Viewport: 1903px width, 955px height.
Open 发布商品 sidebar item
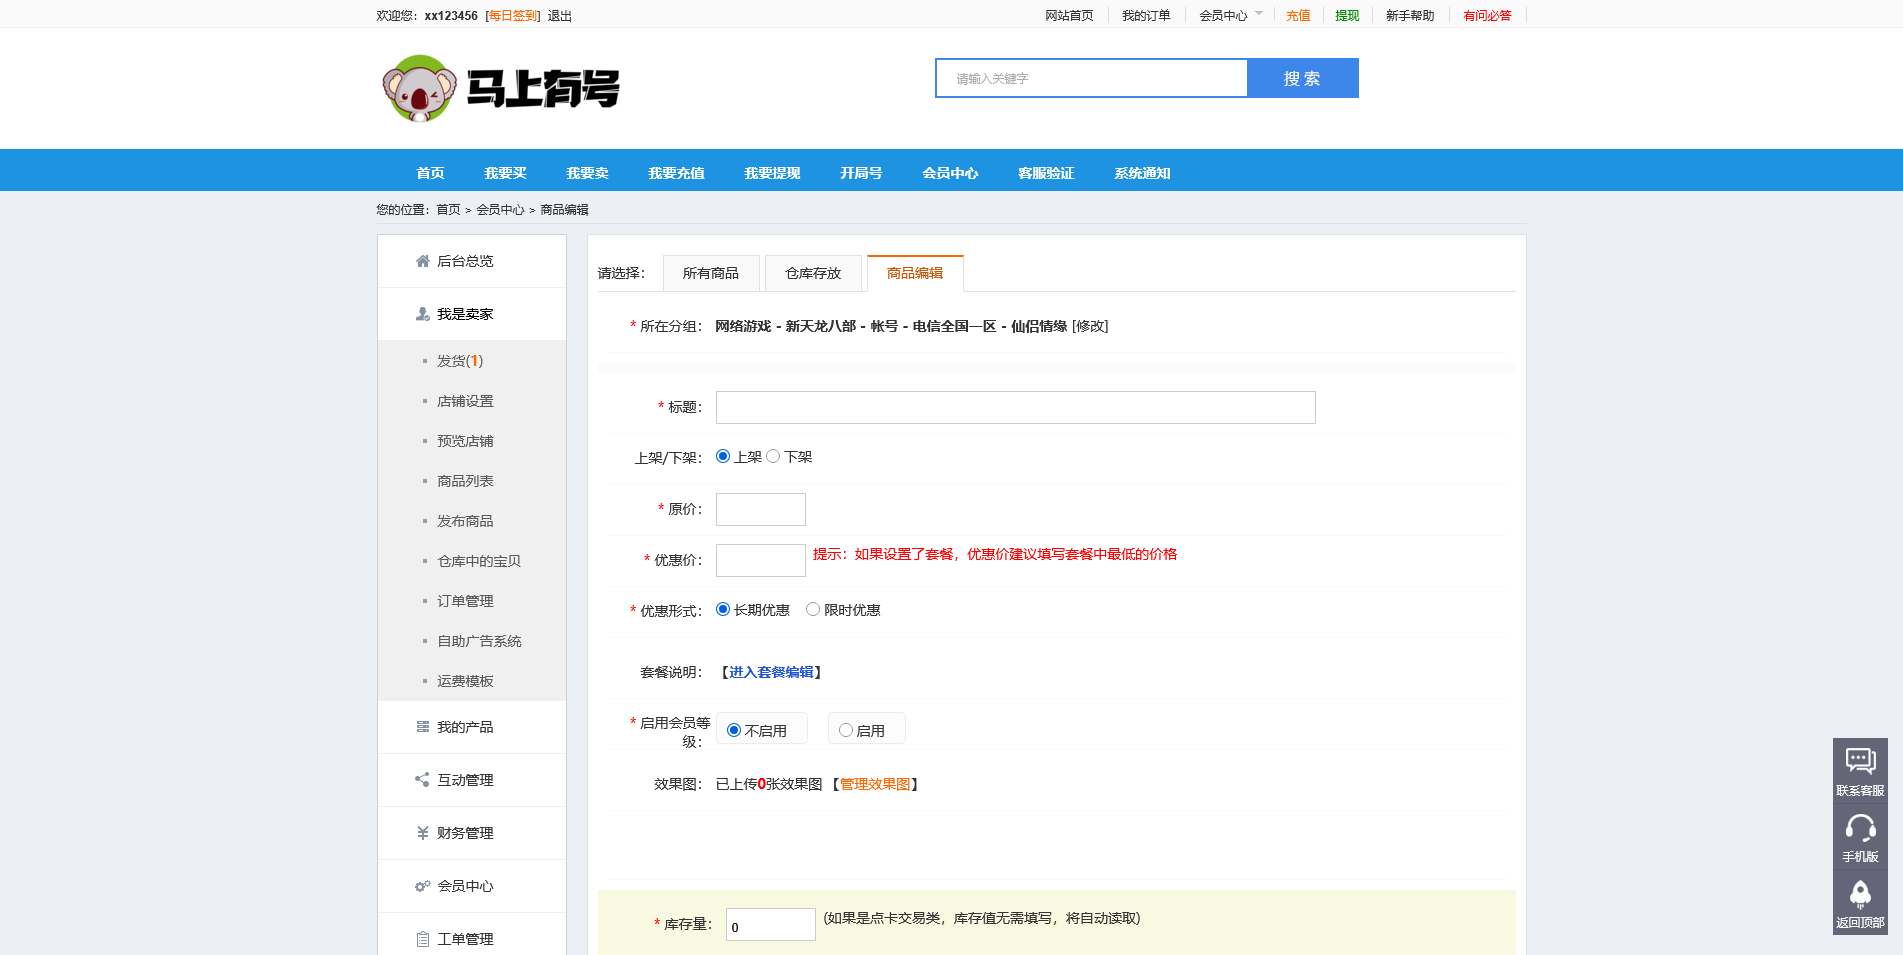(x=465, y=521)
